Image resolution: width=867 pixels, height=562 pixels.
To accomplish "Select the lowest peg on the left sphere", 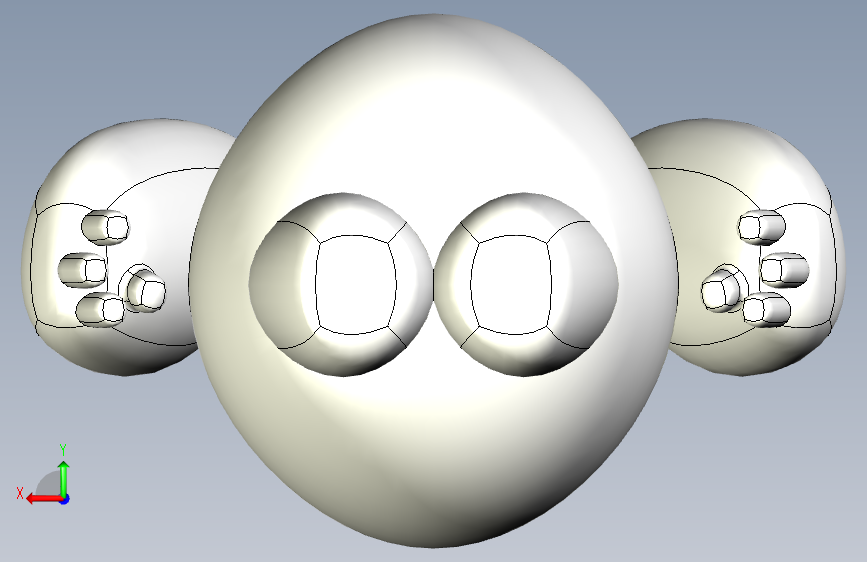I will (x=100, y=309).
